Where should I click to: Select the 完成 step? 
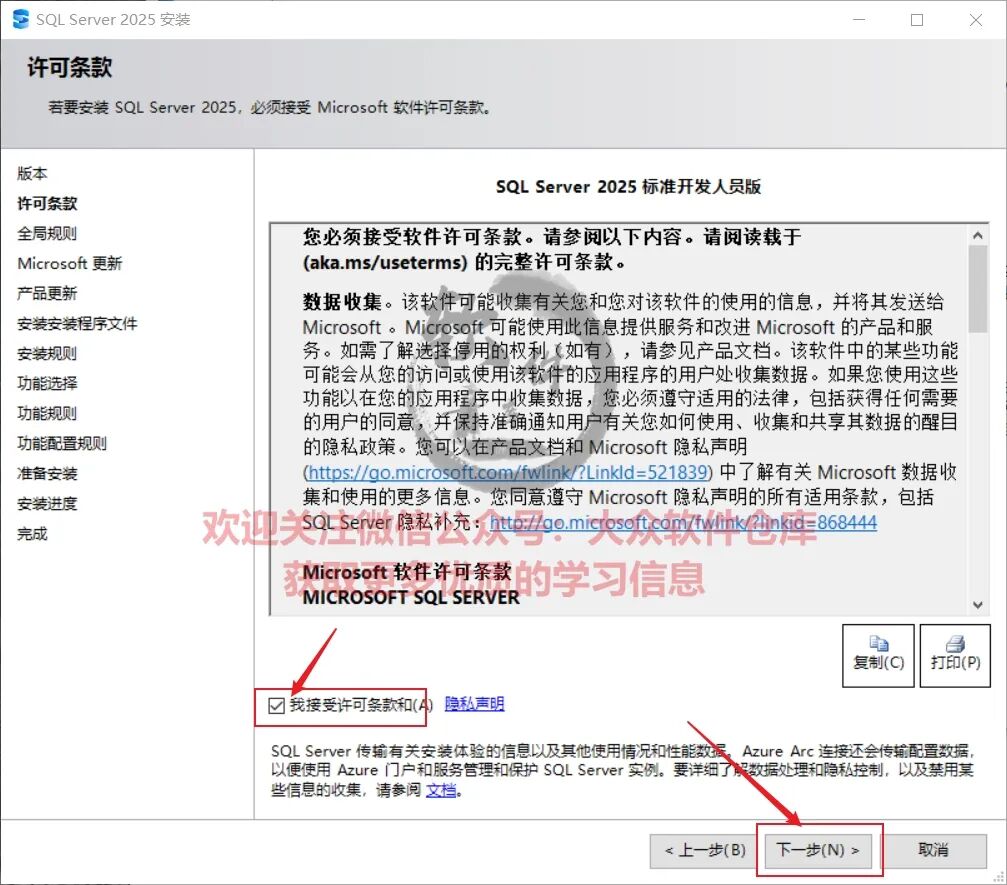coord(32,534)
